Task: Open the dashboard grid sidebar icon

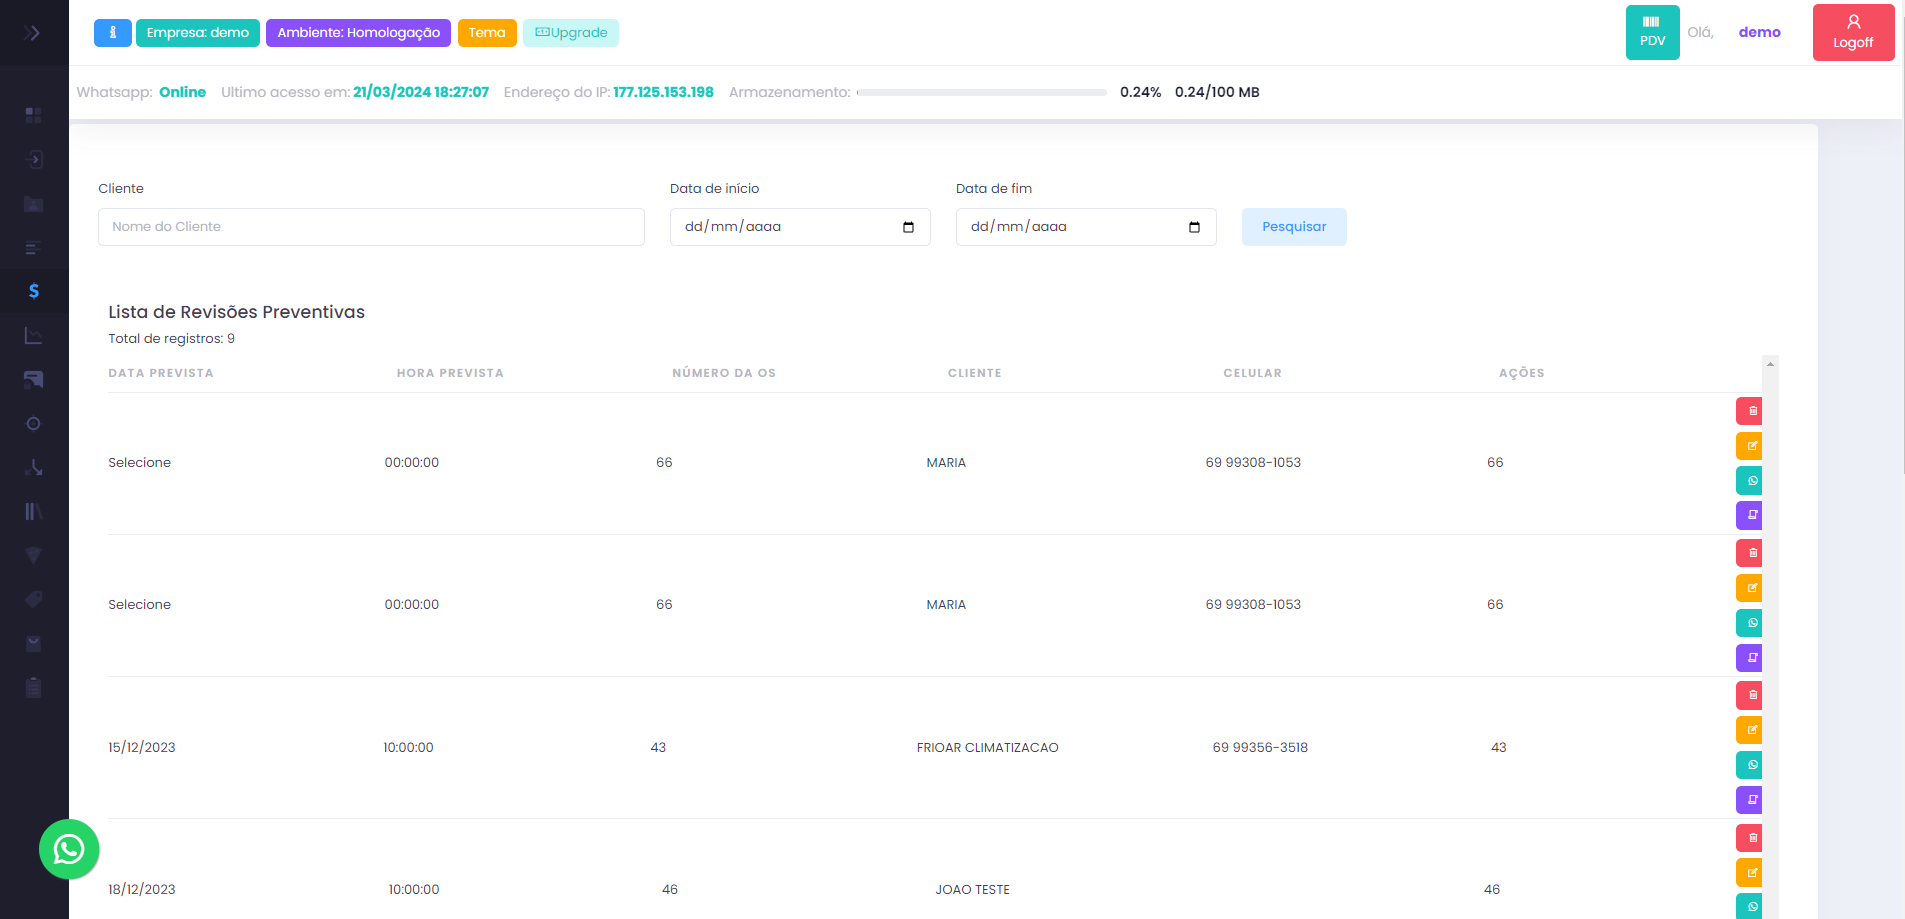Action: [x=33, y=115]
